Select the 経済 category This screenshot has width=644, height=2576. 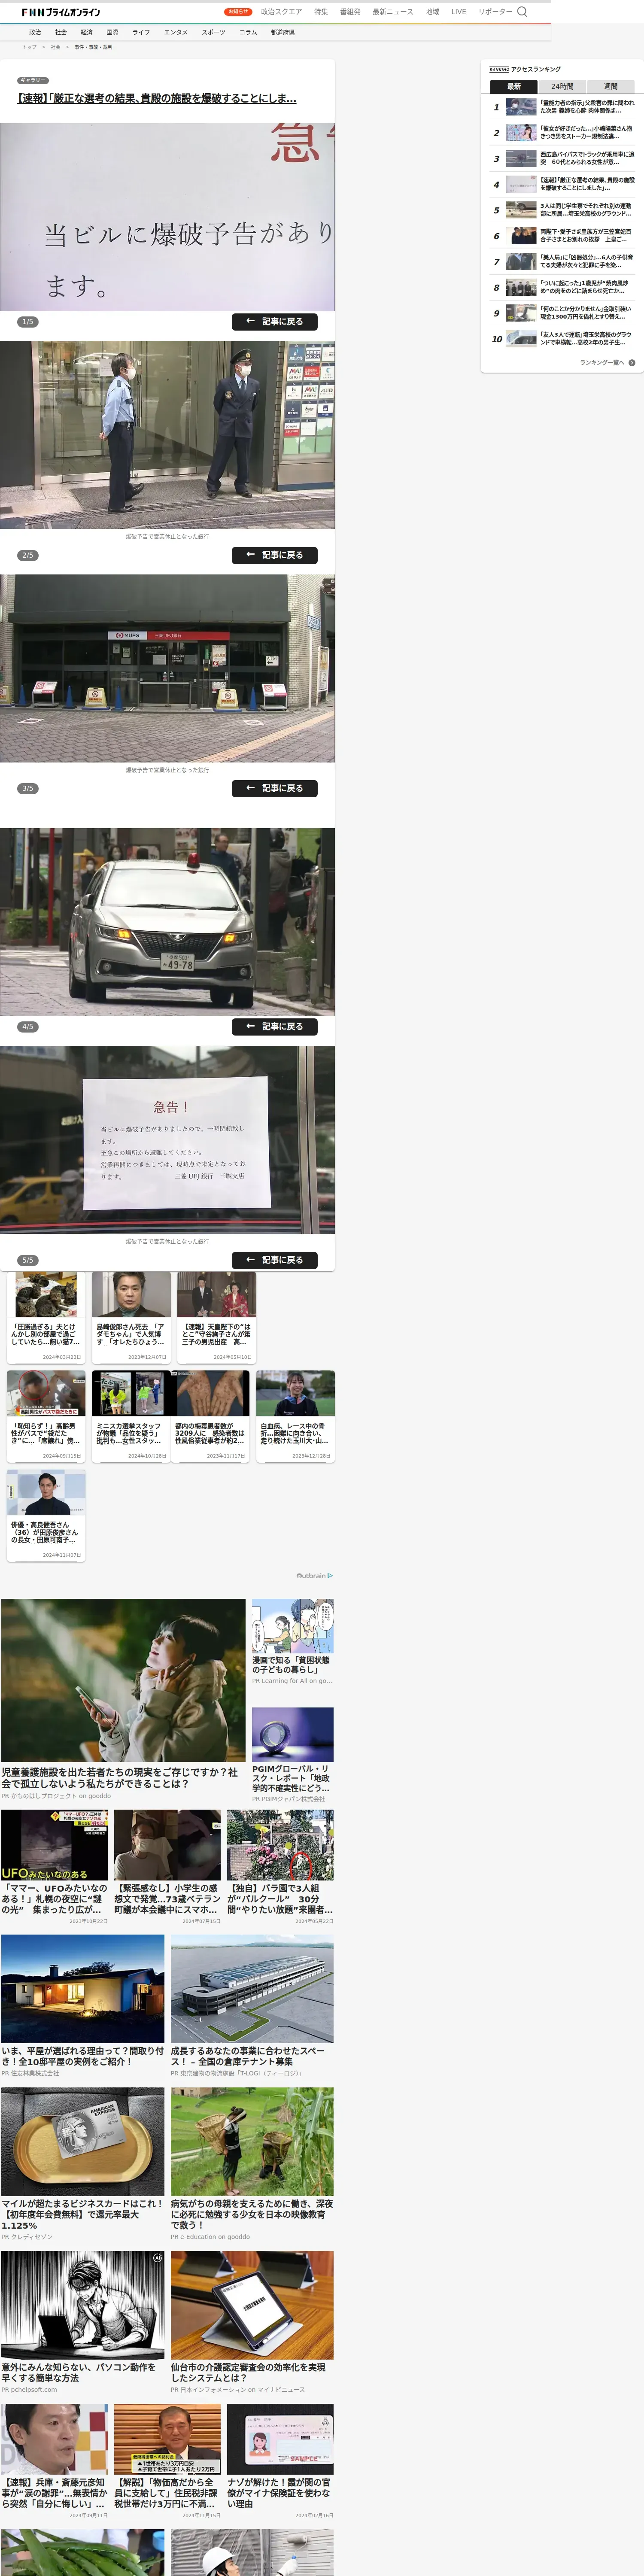[x=87, y=32]
